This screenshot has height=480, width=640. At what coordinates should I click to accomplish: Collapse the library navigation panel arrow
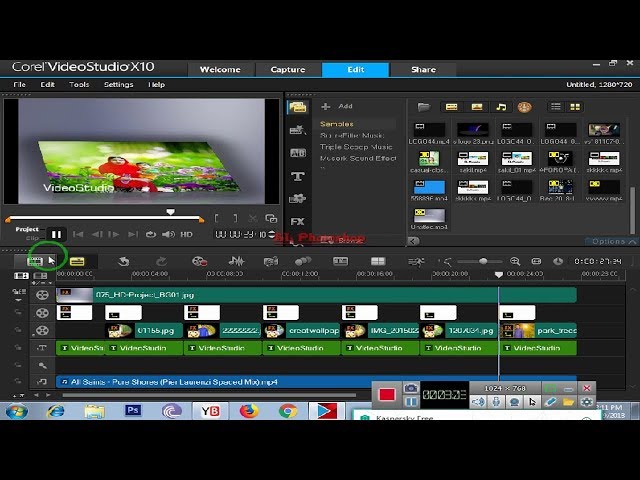[x=413, y=241]
